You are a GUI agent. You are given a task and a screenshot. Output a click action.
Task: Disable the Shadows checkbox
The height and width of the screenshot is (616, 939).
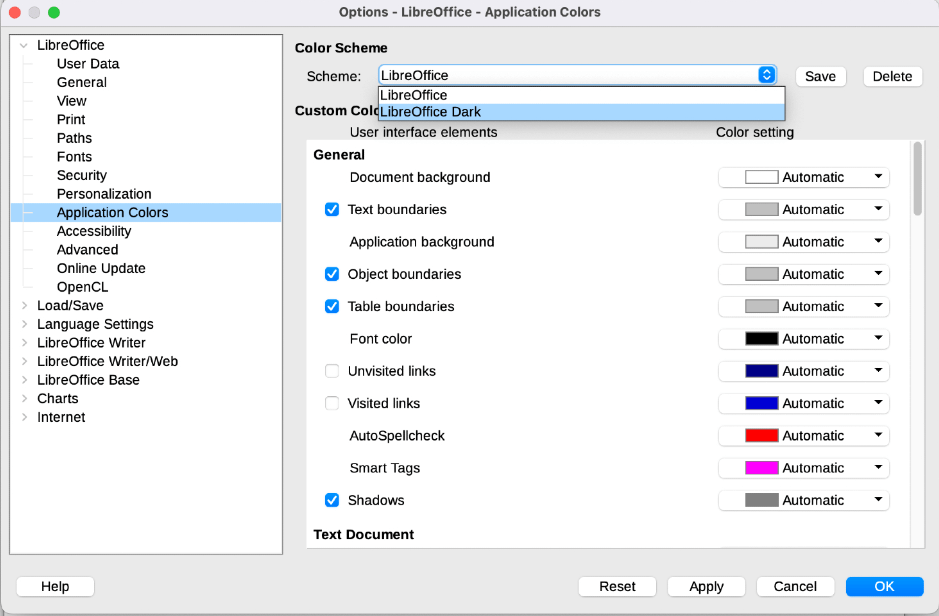(x=331, y=500)
